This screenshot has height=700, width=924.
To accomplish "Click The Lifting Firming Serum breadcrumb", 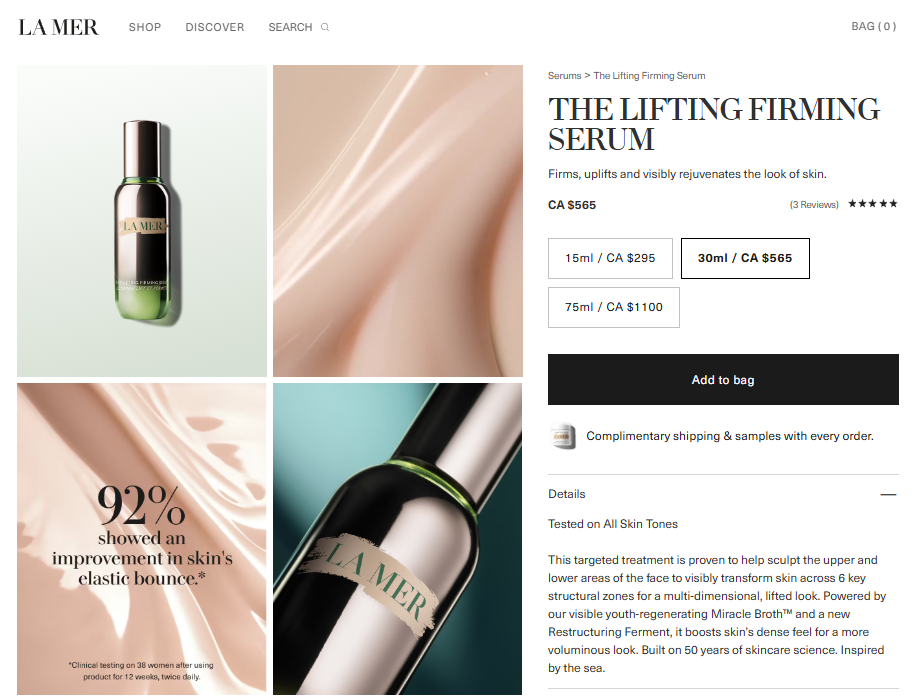I will coord(649,75).
